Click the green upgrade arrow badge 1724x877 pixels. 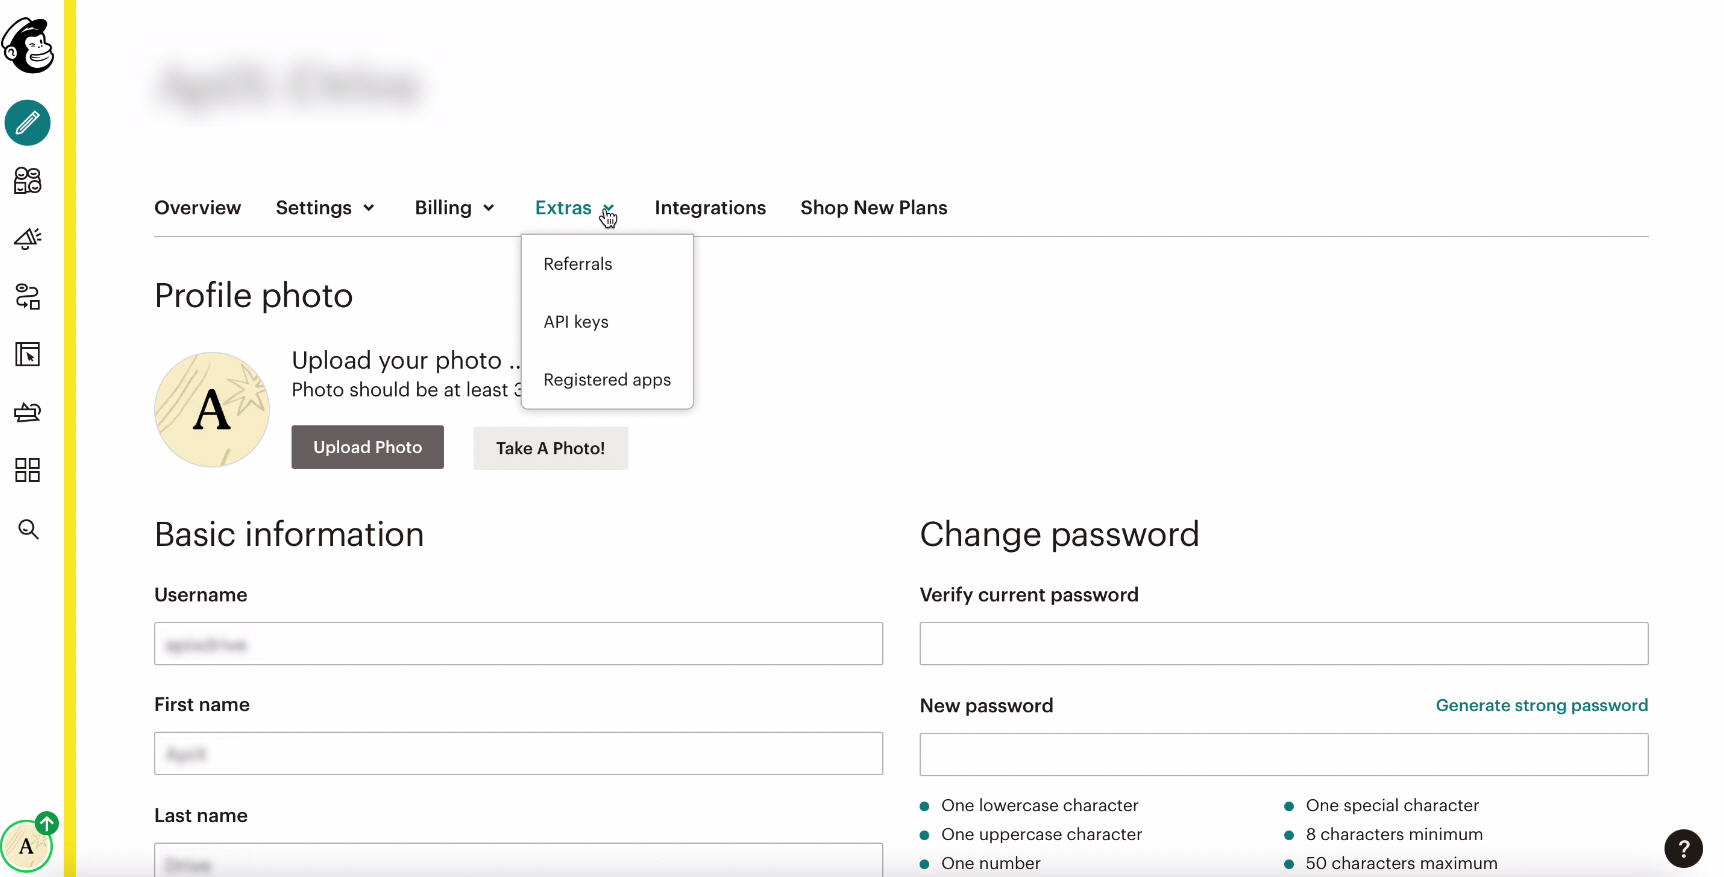(47, 823)
